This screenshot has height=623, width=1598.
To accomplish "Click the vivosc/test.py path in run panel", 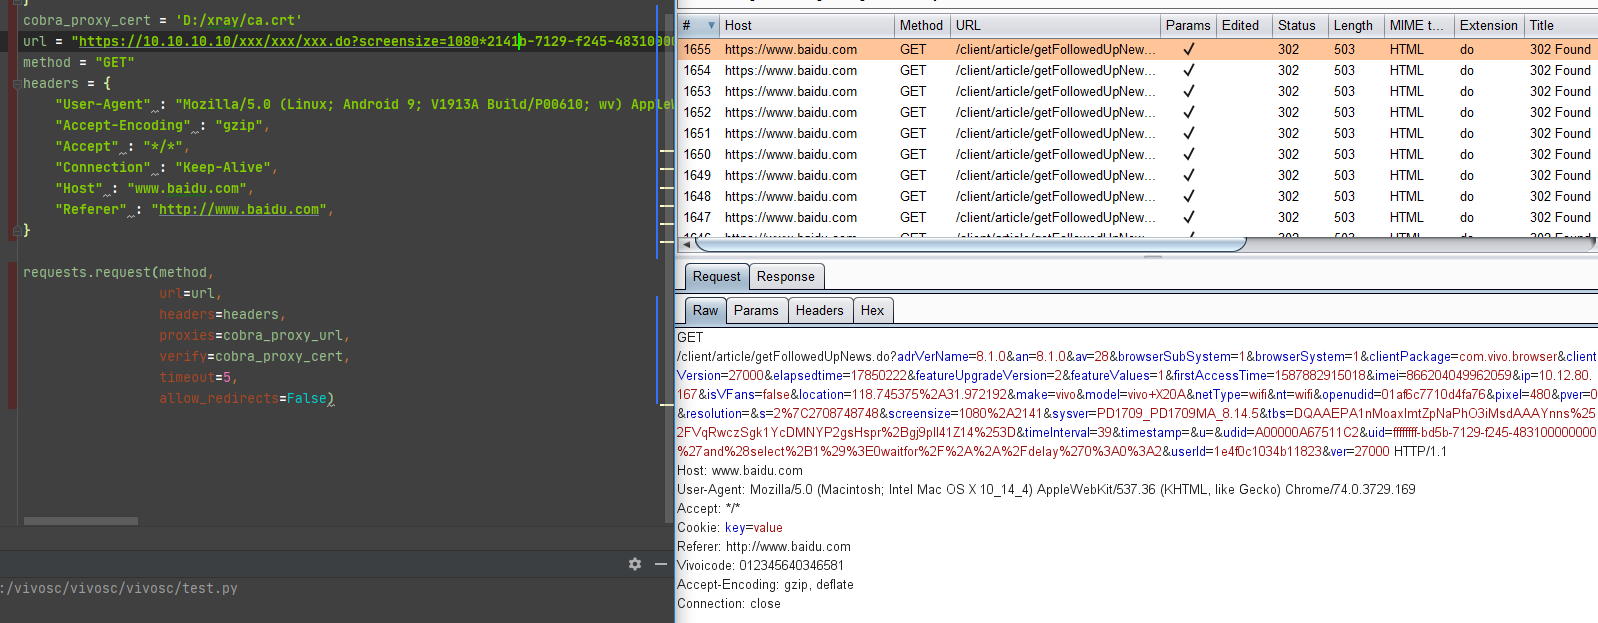I will point(119,588).
